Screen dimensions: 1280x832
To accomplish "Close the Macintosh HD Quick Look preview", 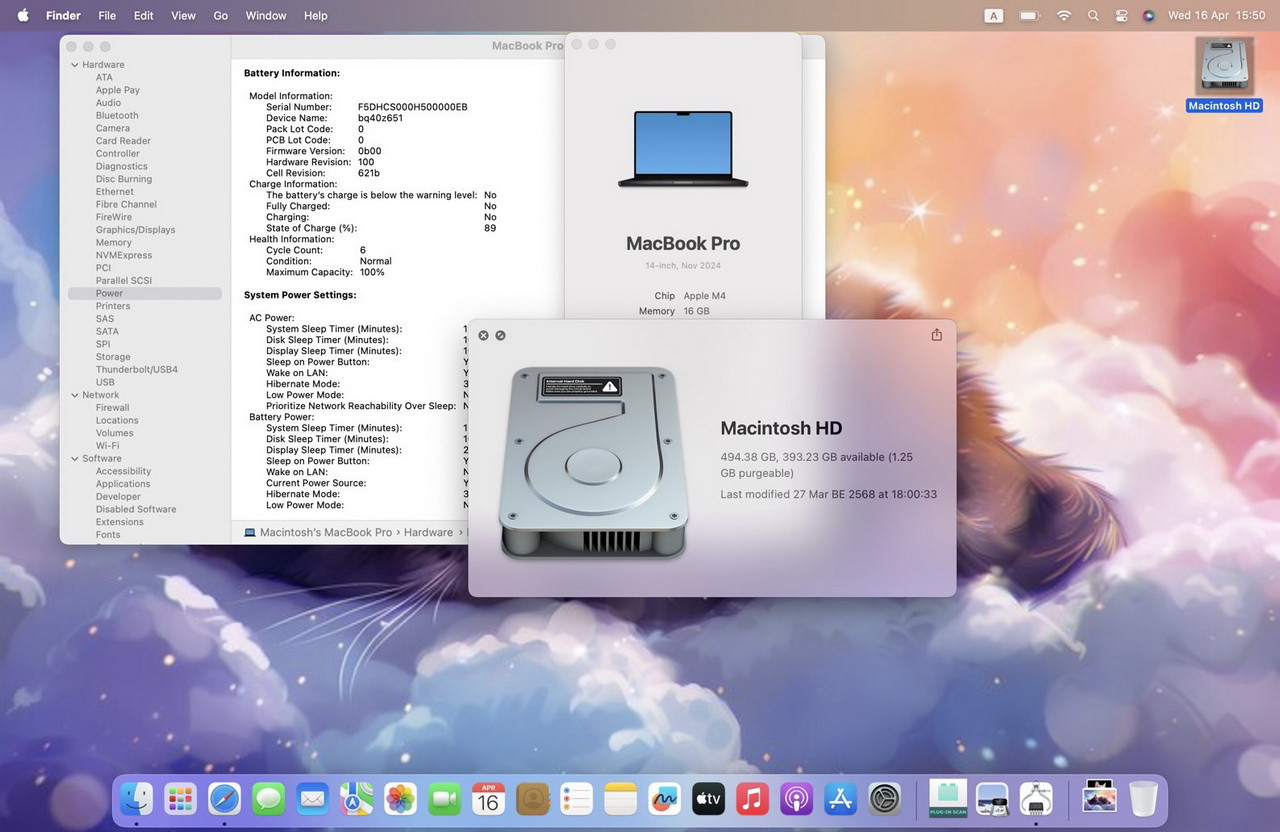I will 483,335.
